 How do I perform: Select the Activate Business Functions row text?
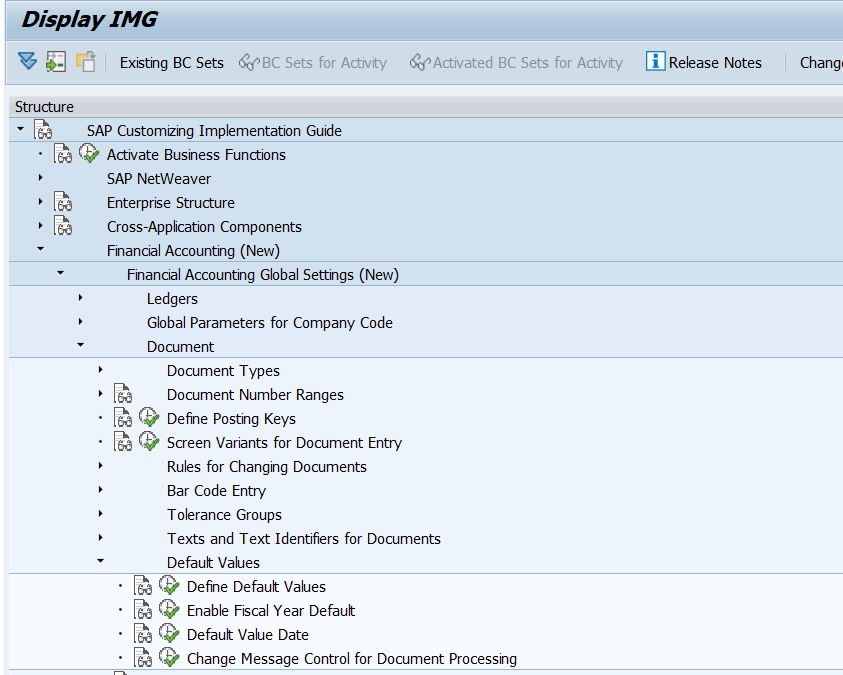(196, 155)
